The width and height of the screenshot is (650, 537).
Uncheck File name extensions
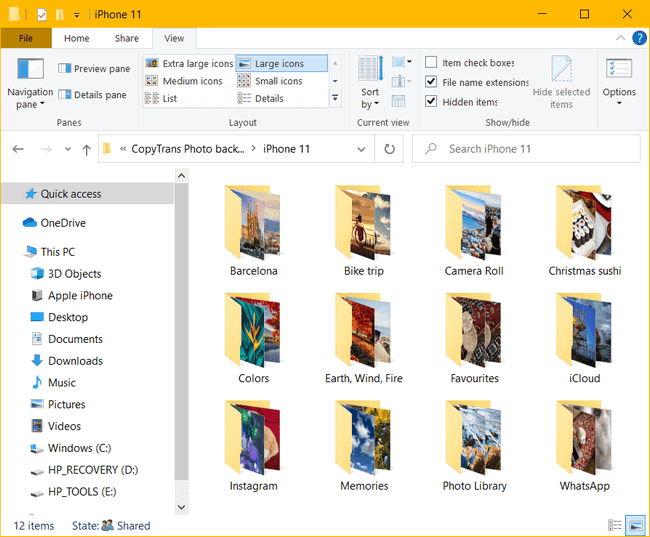pyautogui.click(x=477, y=82)
